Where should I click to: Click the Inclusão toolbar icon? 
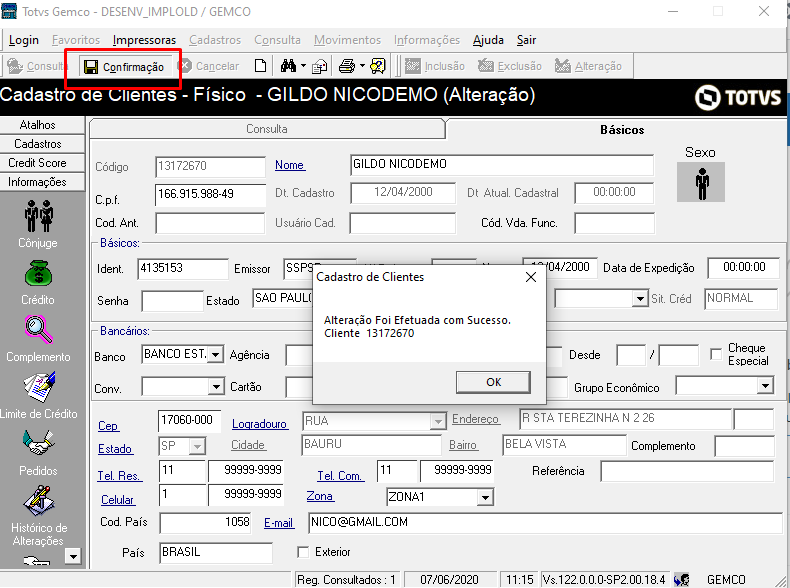point(413,66)
